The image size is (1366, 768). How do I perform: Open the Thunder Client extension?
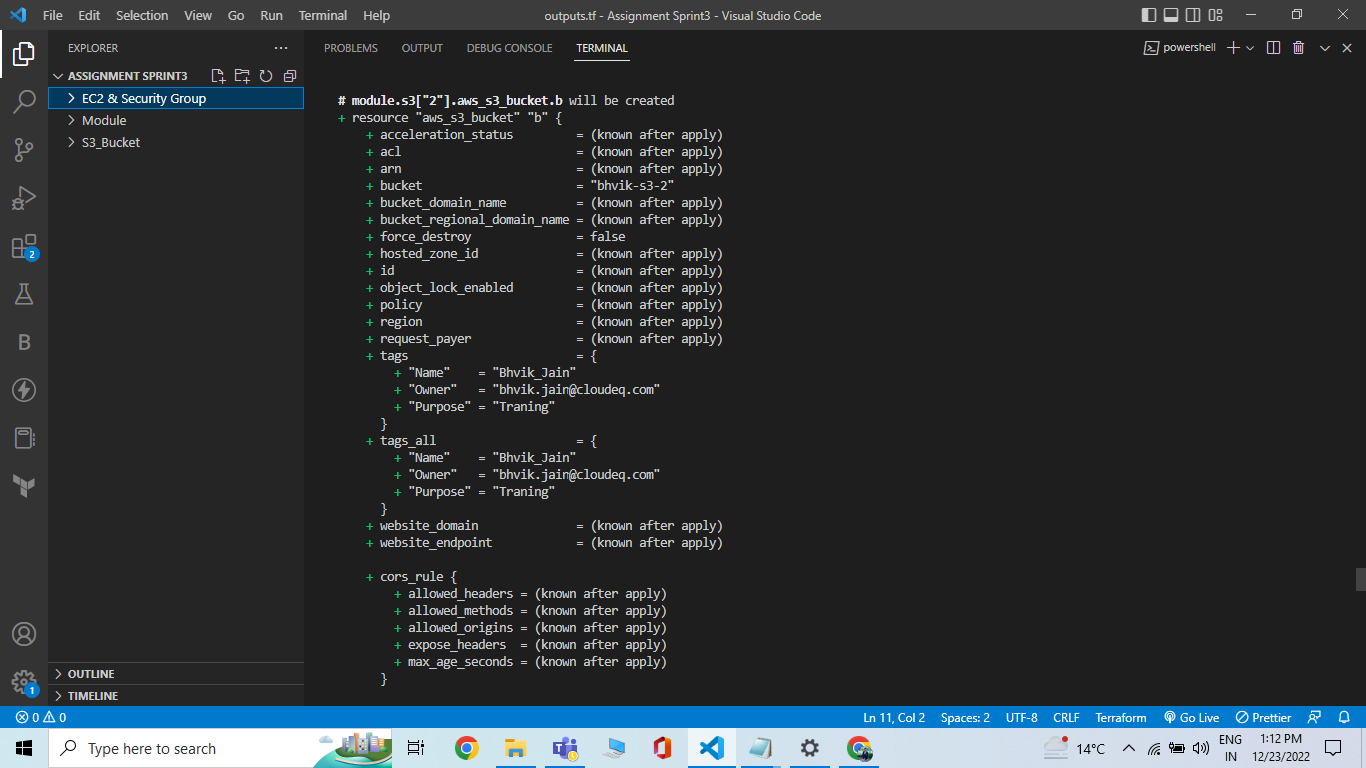(x=24, y=389)
